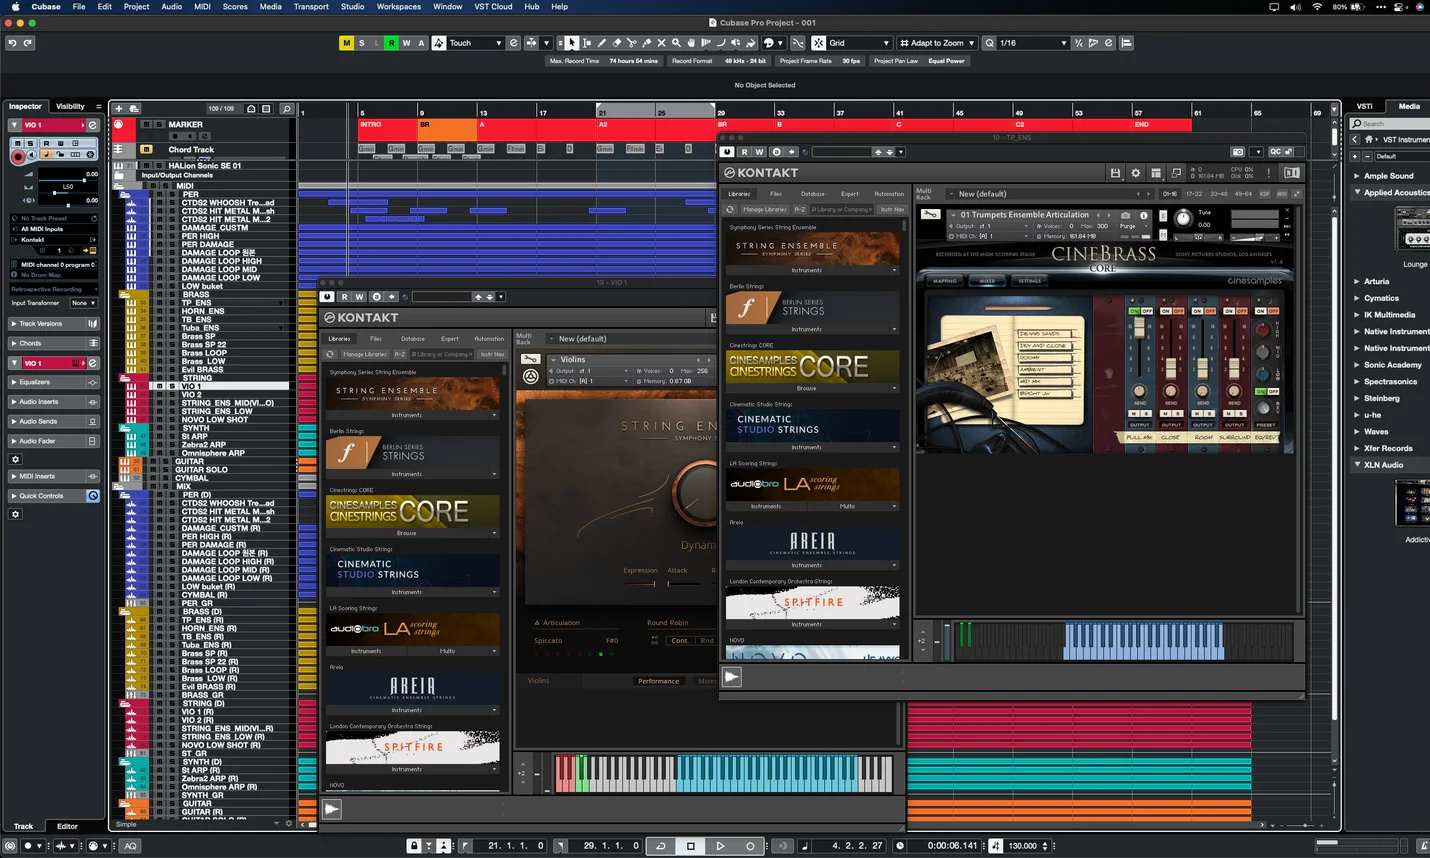Image resolution: width=1430 pixels, height=858 pixels.
Task: Toggle the Read automation R button
Action: pyautogui.click(x=391, y=43)
